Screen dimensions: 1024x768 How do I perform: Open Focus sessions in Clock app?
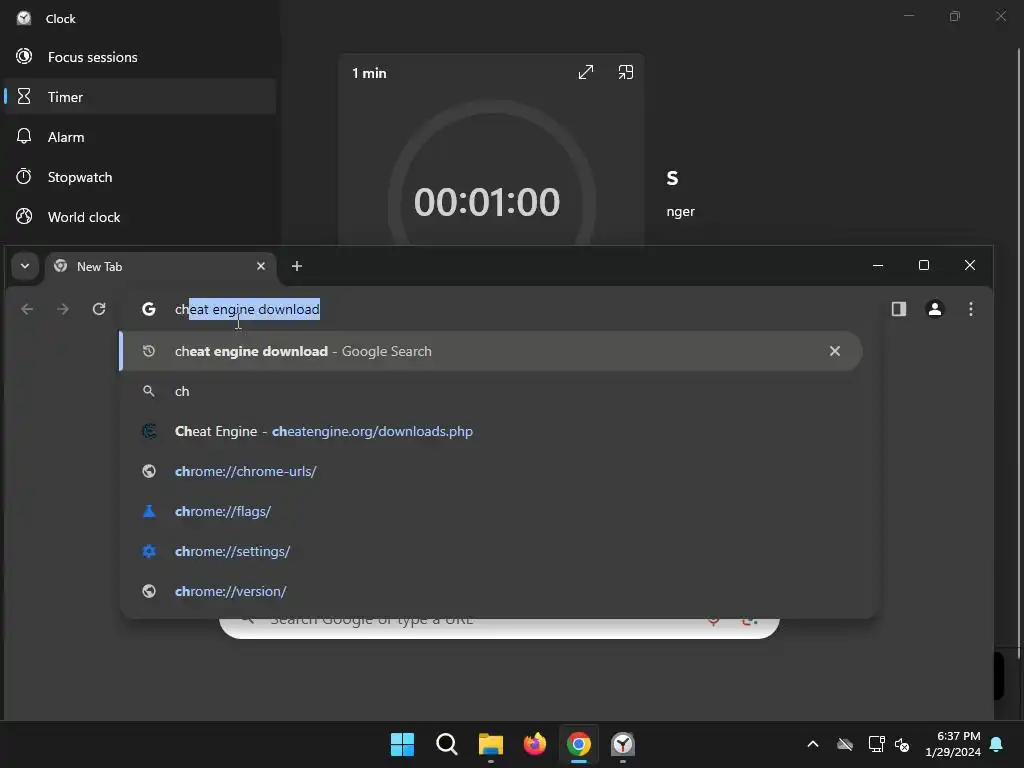(140, 57)
